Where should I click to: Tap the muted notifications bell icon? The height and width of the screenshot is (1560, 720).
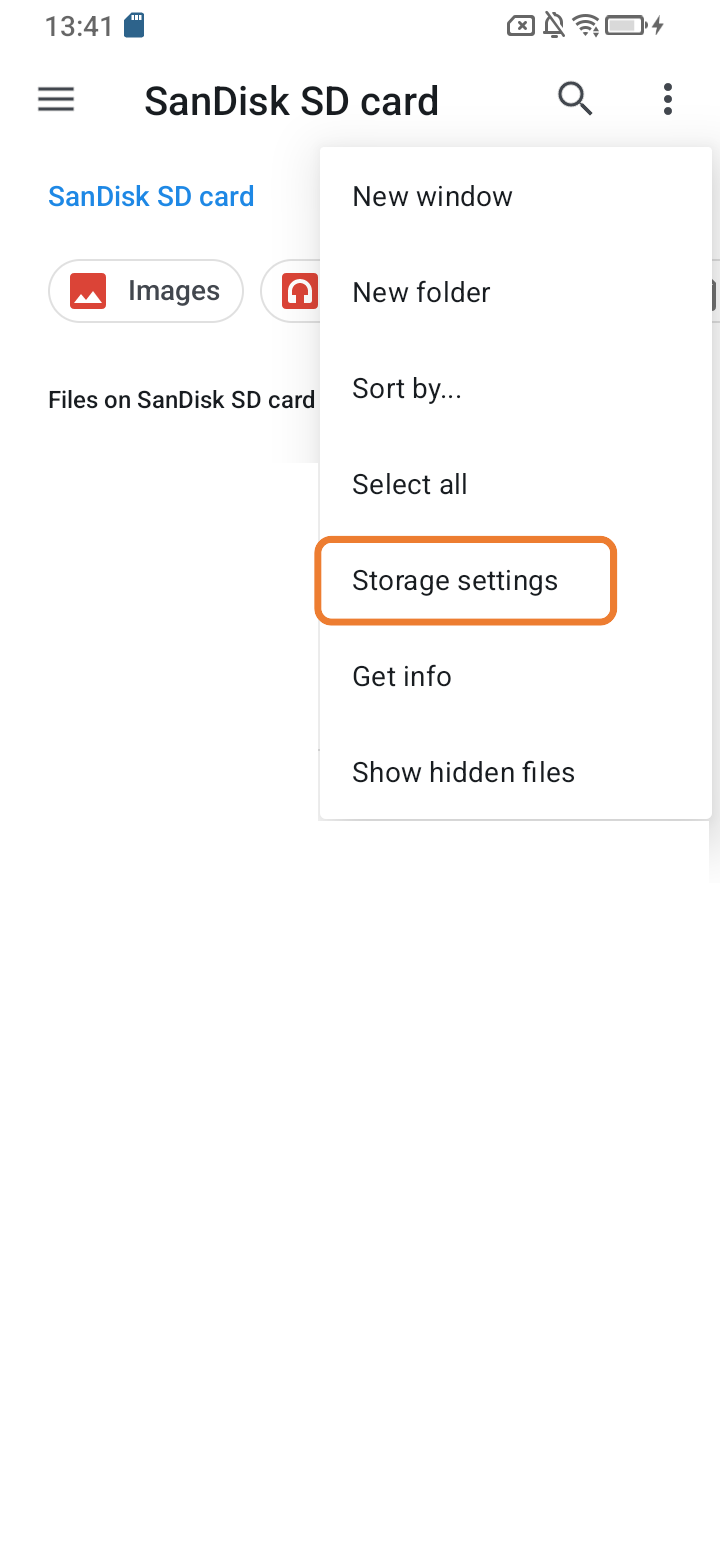coord(554,25)
